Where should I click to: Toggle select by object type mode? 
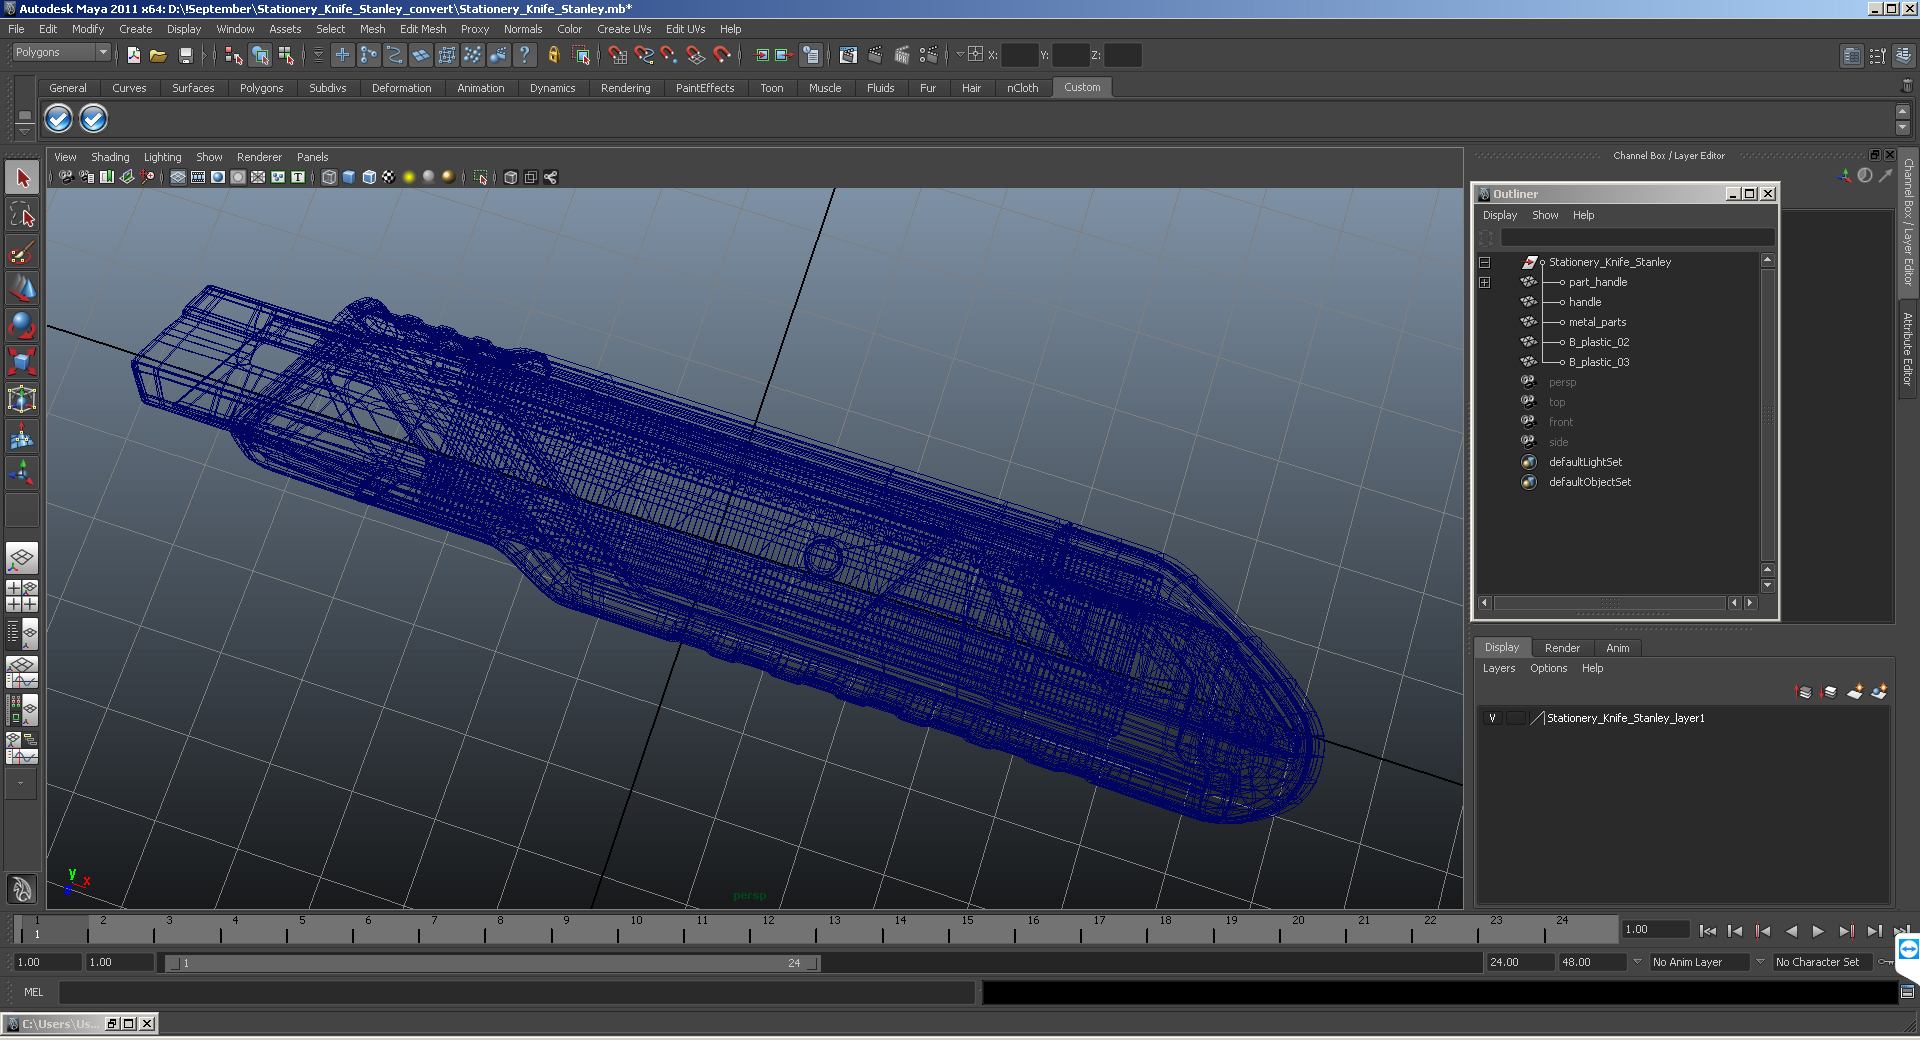(260, 55)
